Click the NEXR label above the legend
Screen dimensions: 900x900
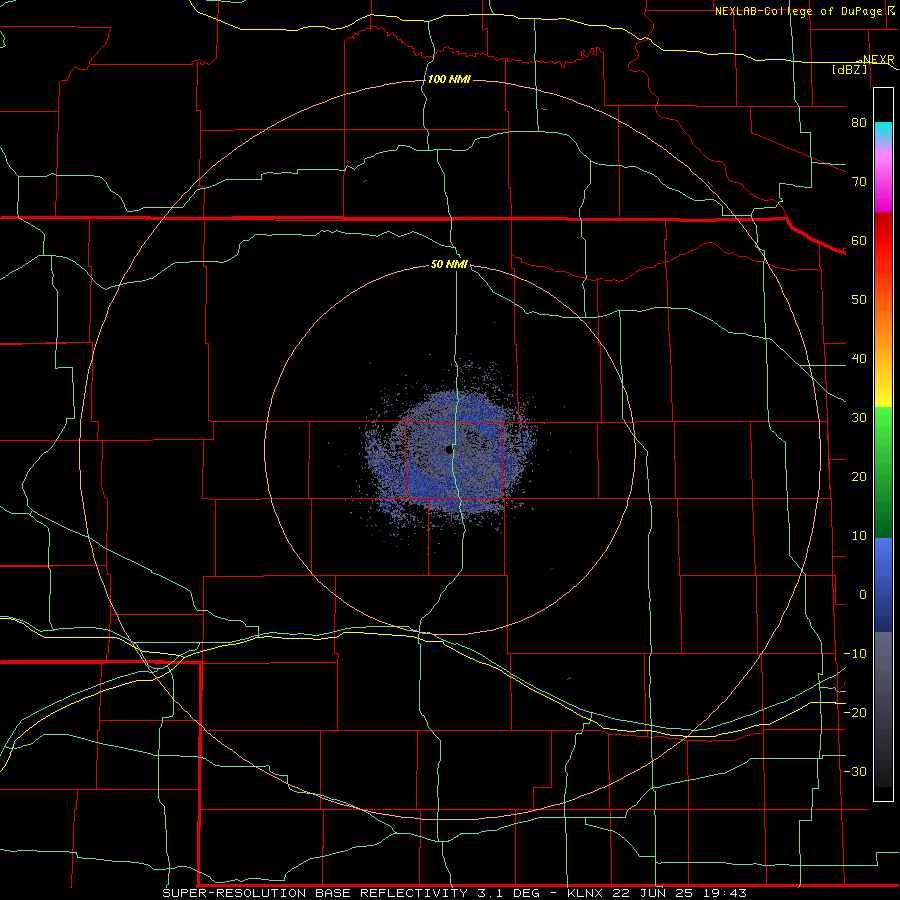click(x=878, y=60)
